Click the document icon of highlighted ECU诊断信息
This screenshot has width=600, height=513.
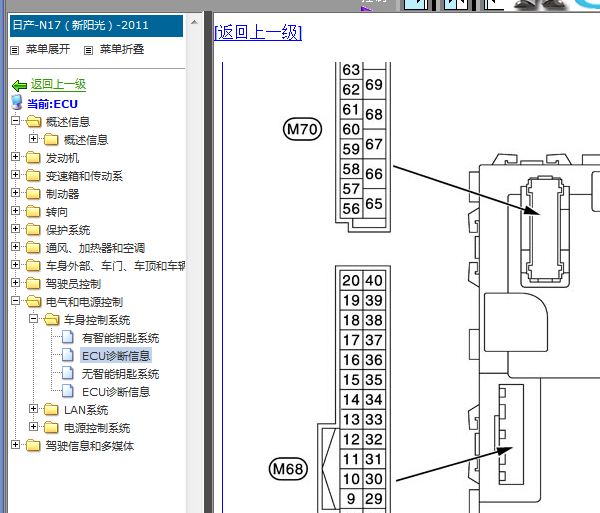(x=68, y=355)
